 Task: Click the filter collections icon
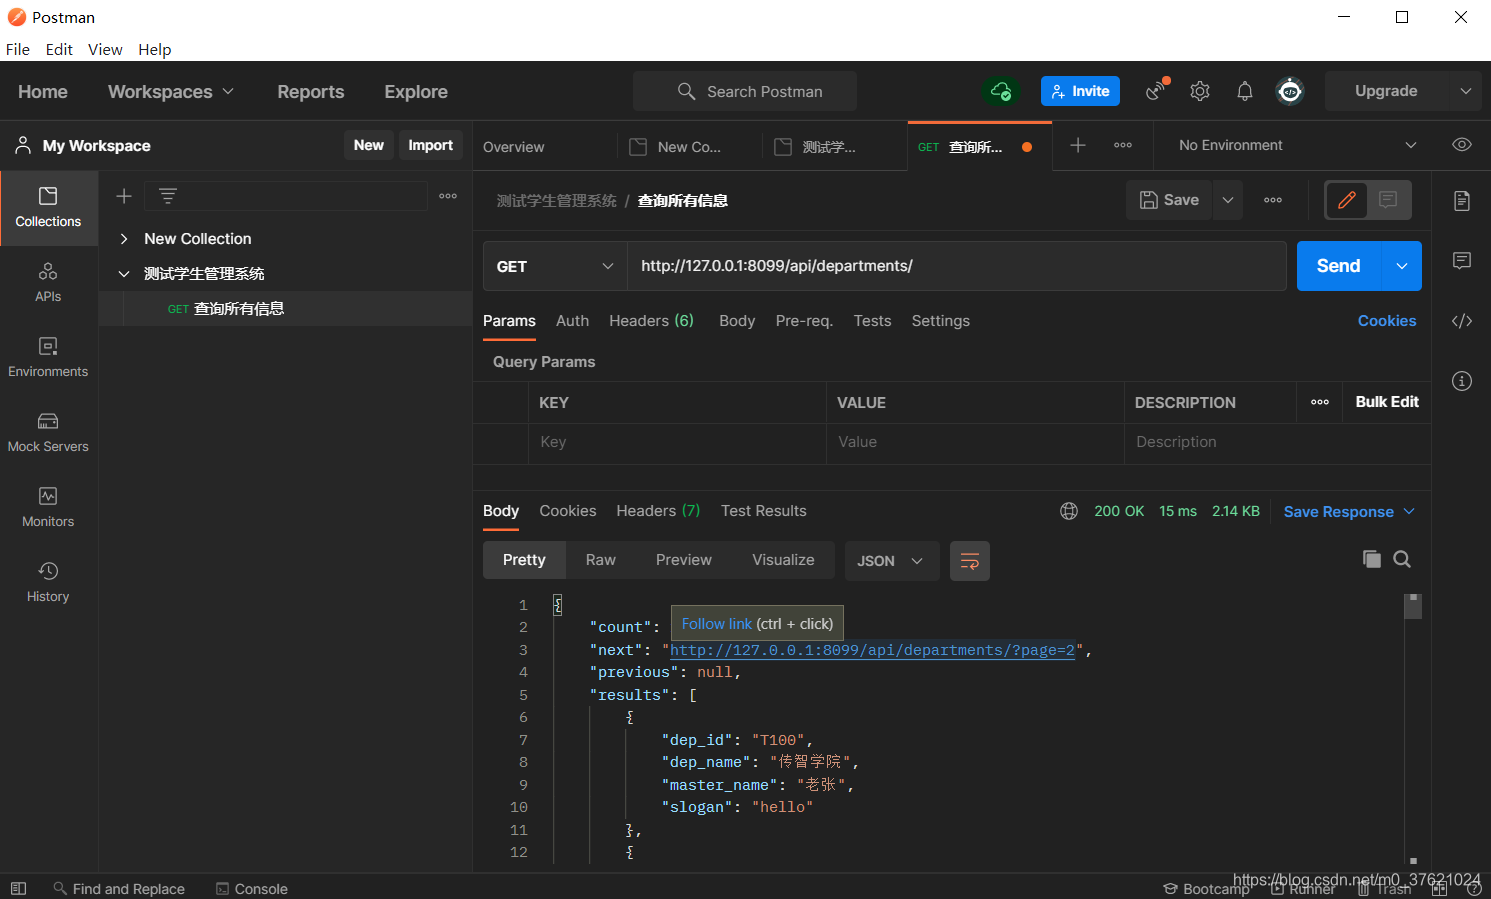168,196
